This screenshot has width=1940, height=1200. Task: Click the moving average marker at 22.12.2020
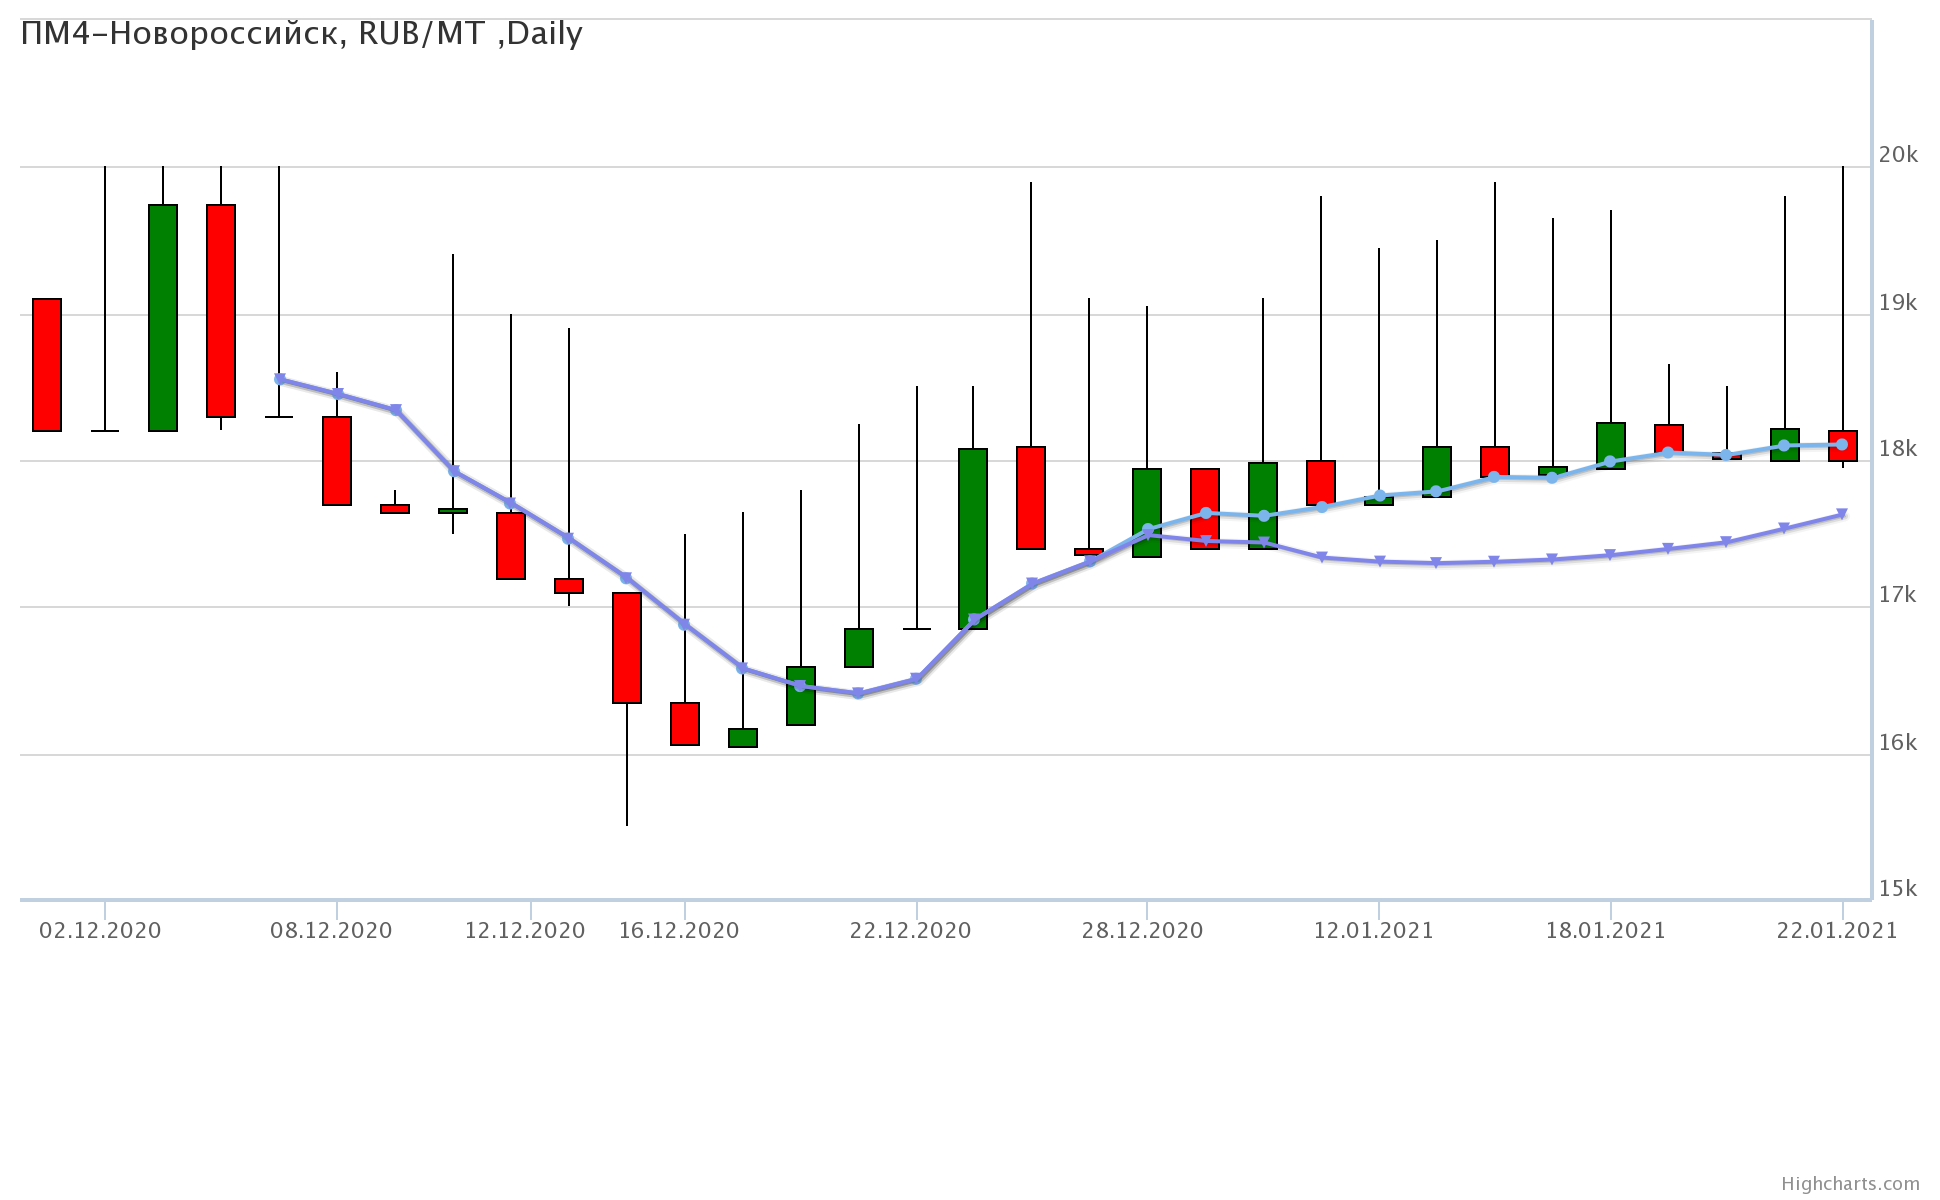pyautogui.click(x=916, y=679)
